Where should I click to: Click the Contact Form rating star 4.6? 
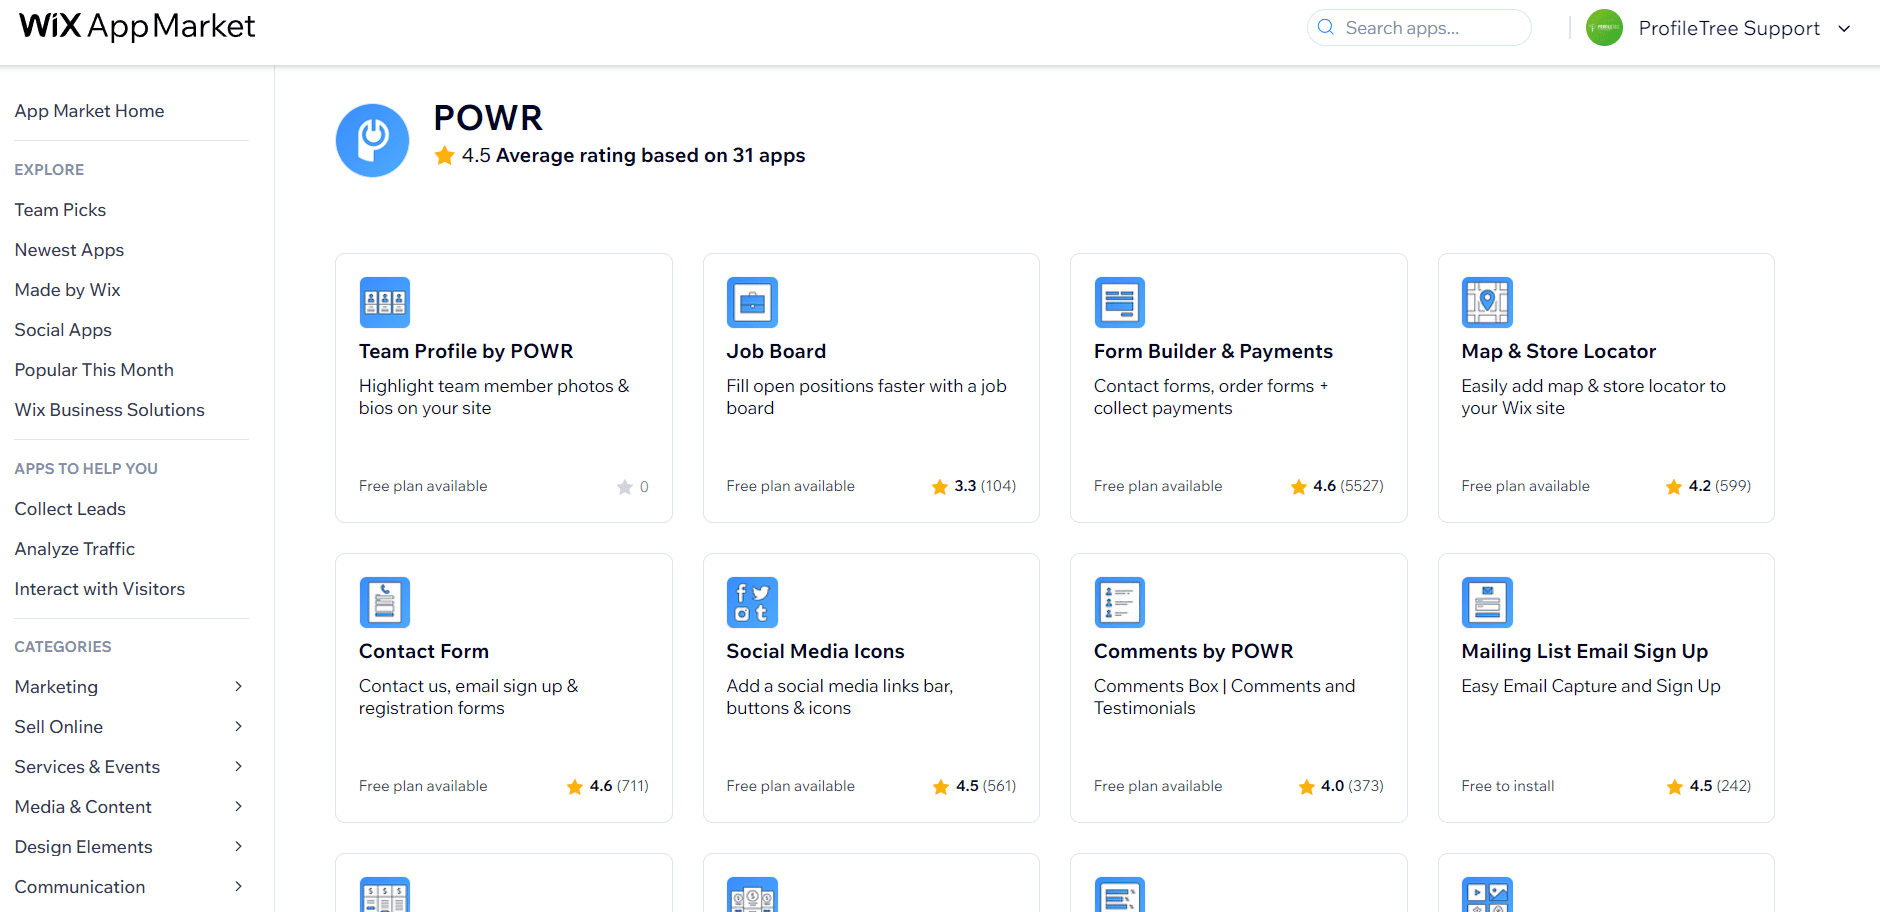point(575,787)
